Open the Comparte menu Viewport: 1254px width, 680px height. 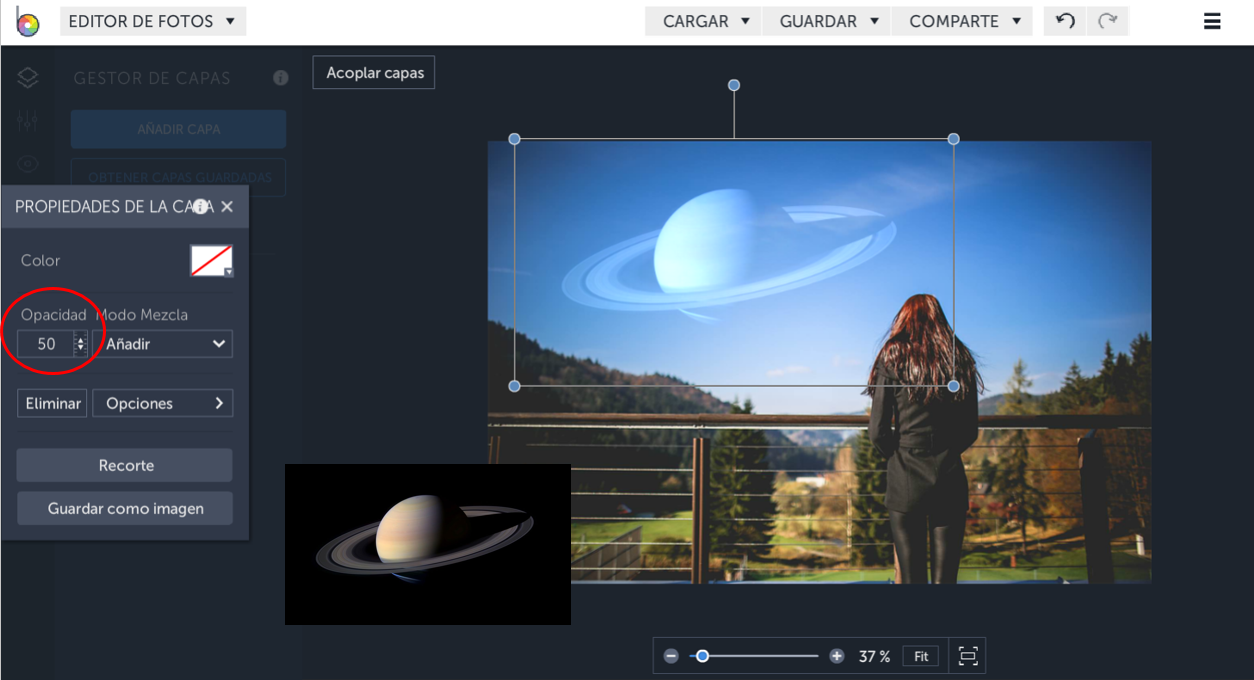[x=964, y=21]
